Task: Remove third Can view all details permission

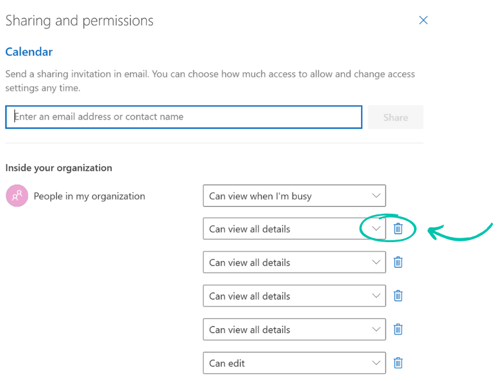Action: [398, 296]
